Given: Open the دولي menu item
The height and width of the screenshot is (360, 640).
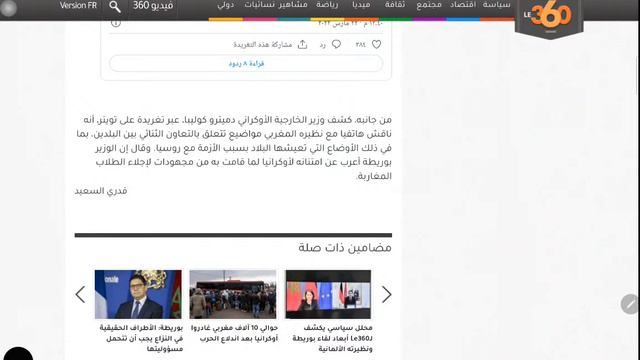Looking at the screenshot, I should click(226, 5).
